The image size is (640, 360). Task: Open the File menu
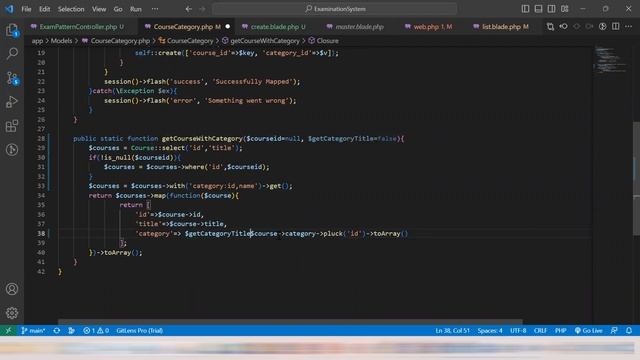[x=26, y=9]
